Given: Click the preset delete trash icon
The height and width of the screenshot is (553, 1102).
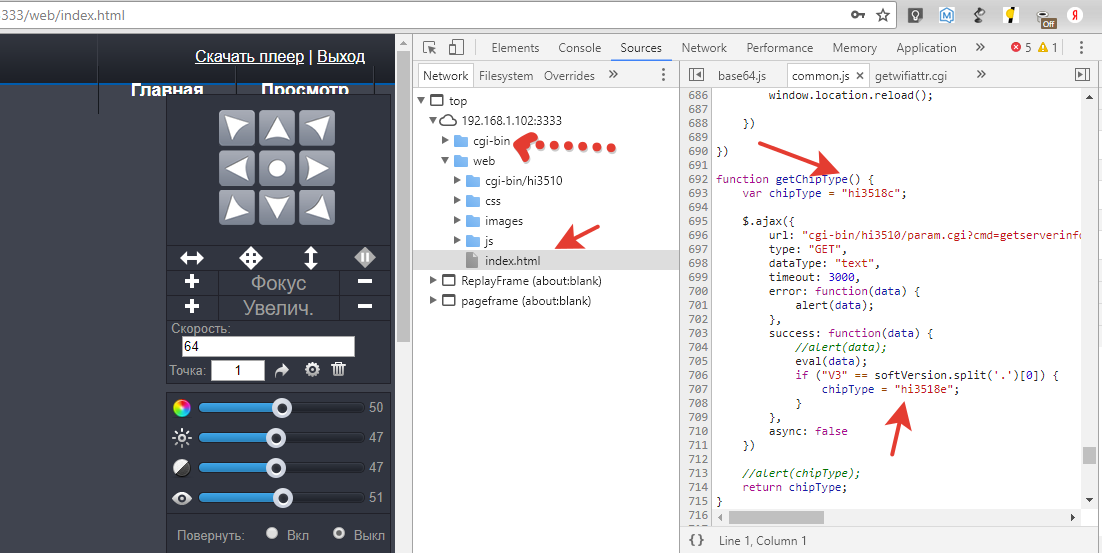Looking at the screenshot, I should [339, 370].
